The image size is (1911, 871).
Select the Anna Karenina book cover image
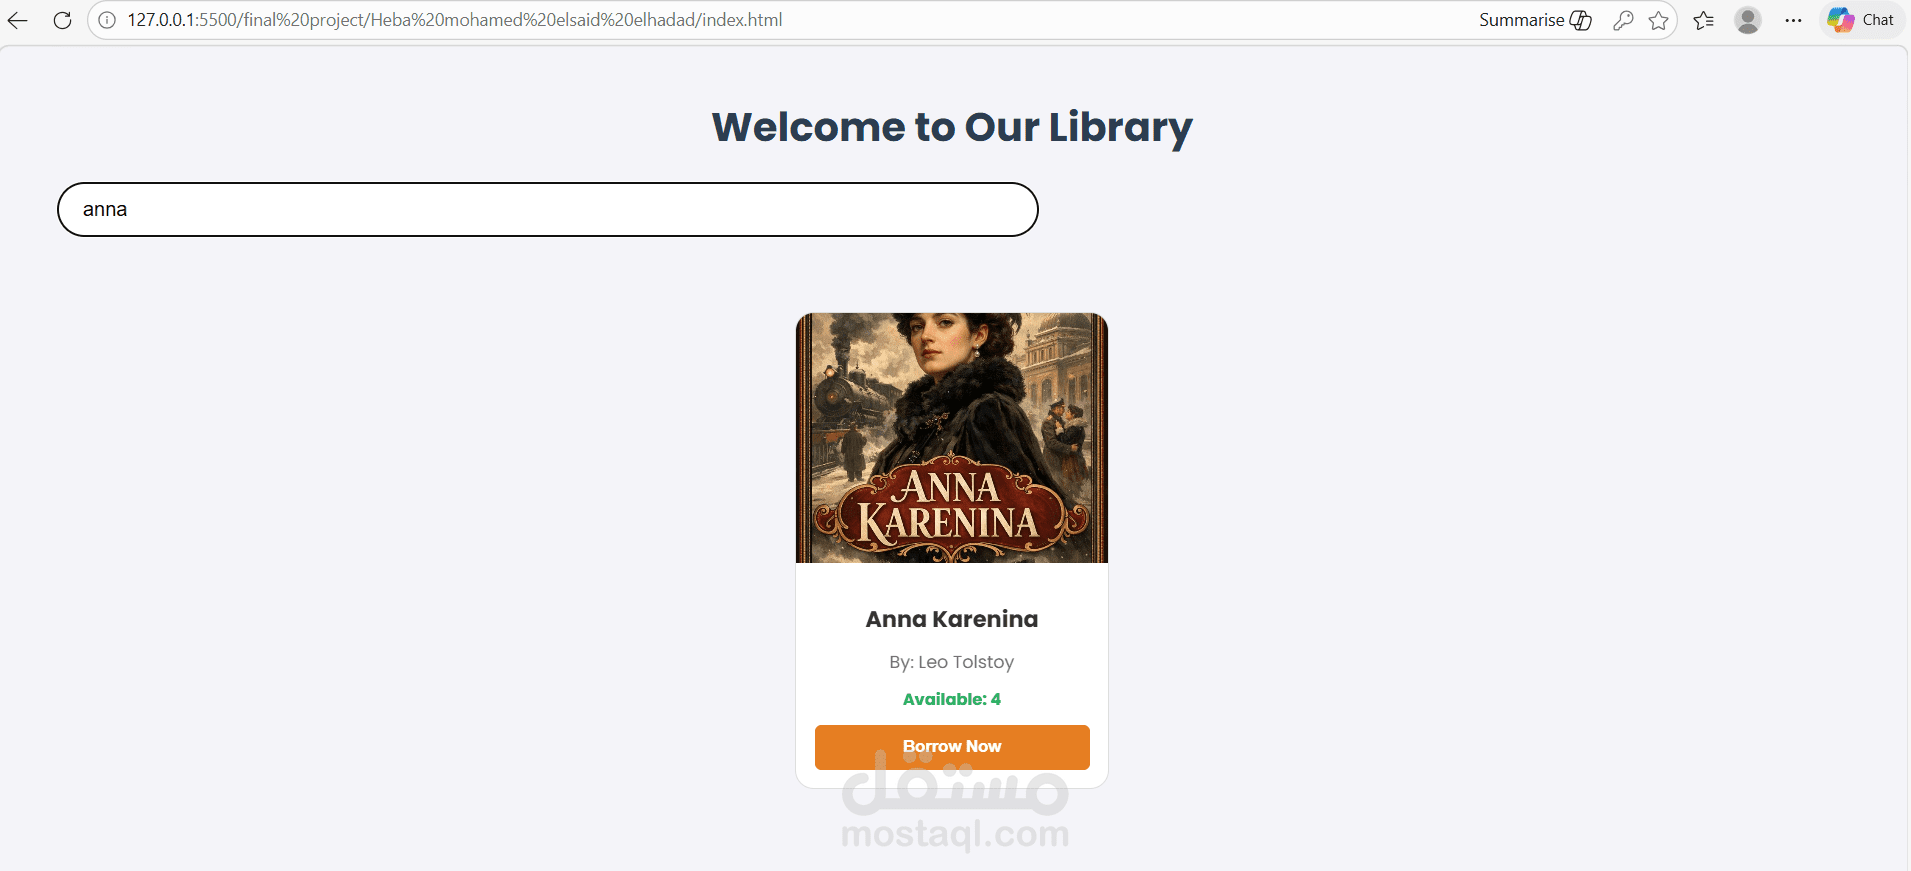952,438
